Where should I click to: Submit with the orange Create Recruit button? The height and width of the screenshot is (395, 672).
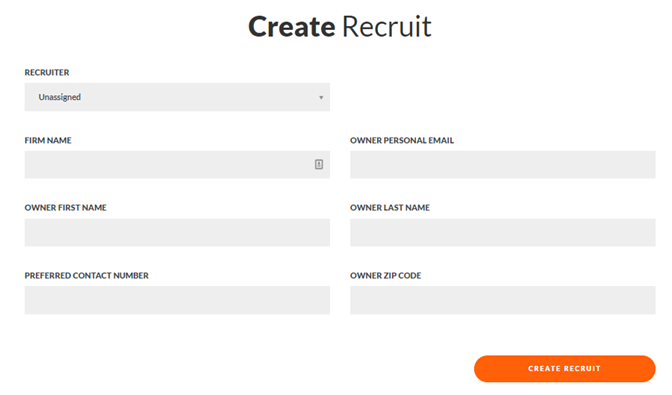(x=564, y=368)
